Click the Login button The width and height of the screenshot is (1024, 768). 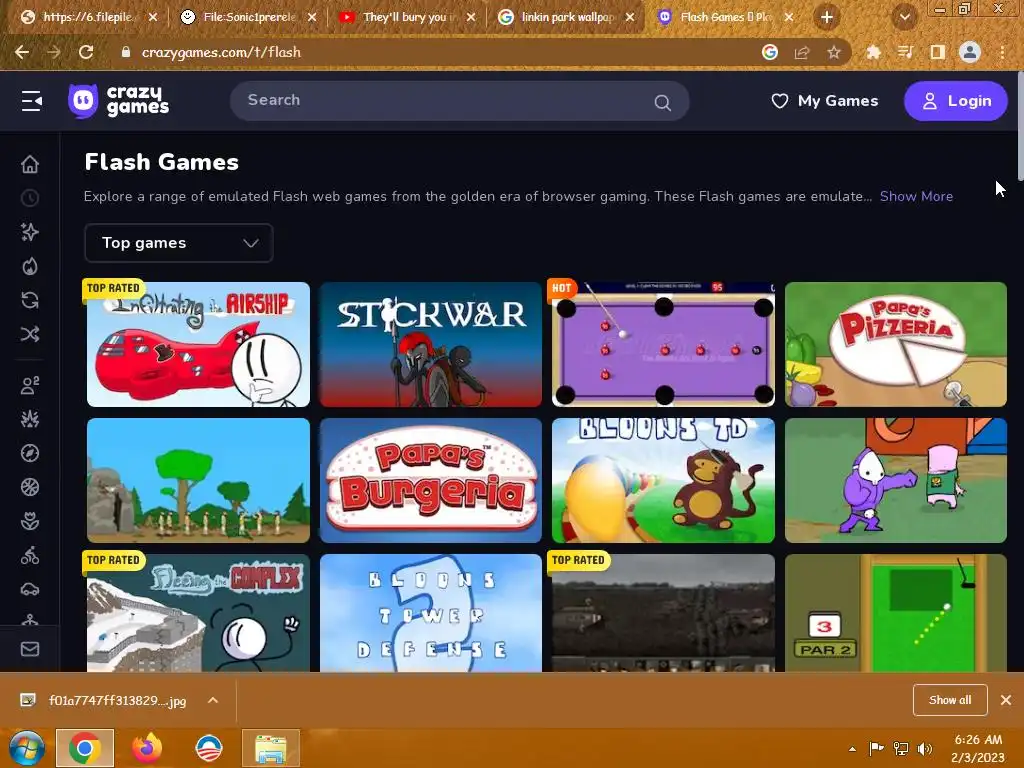(x=955, y=101)
